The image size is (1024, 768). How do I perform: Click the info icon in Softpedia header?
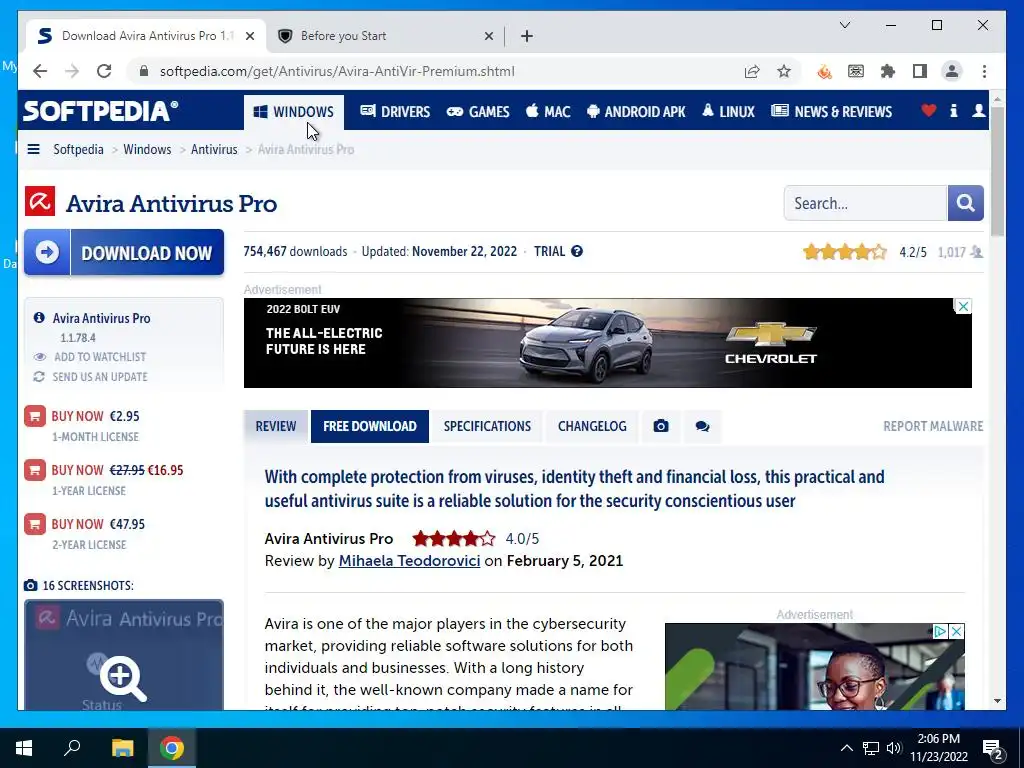[953, 110]
